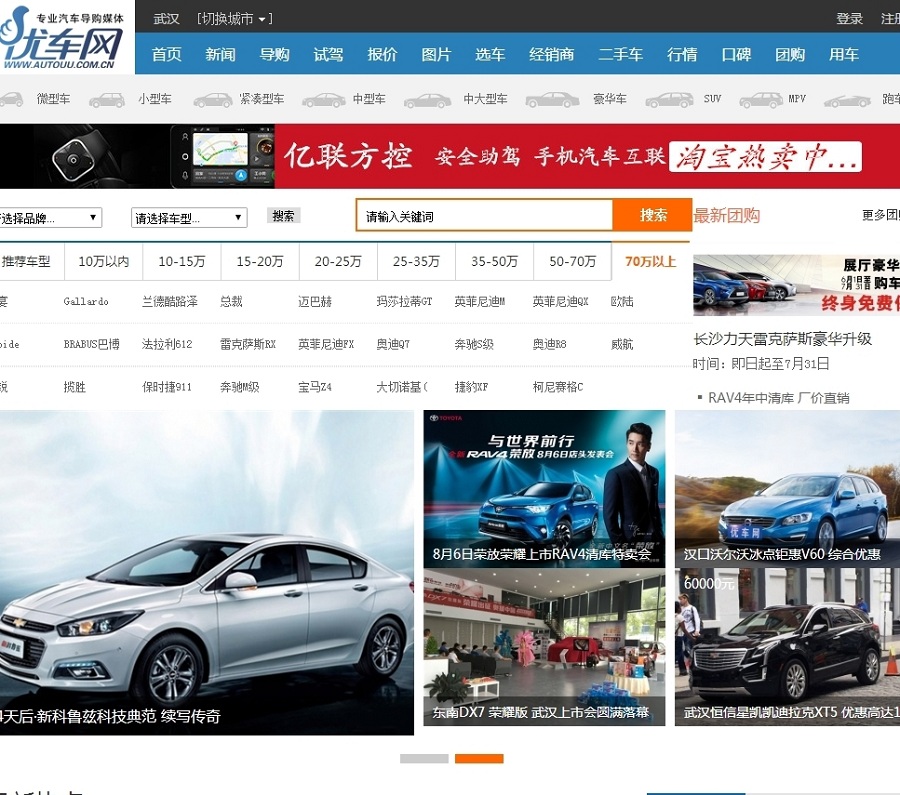Click the gray 搜索 button beside dropdowns

[x=284, y=216]
